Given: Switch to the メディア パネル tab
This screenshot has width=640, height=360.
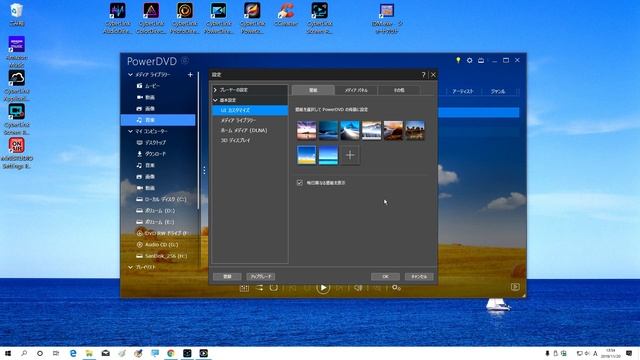Looking at the screenshot, I should coord(356,90).
